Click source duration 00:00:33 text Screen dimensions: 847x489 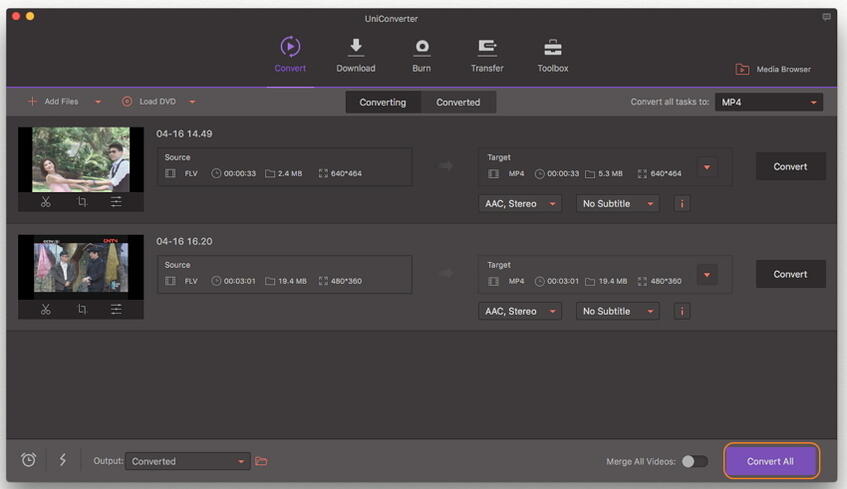pos(240,173)
